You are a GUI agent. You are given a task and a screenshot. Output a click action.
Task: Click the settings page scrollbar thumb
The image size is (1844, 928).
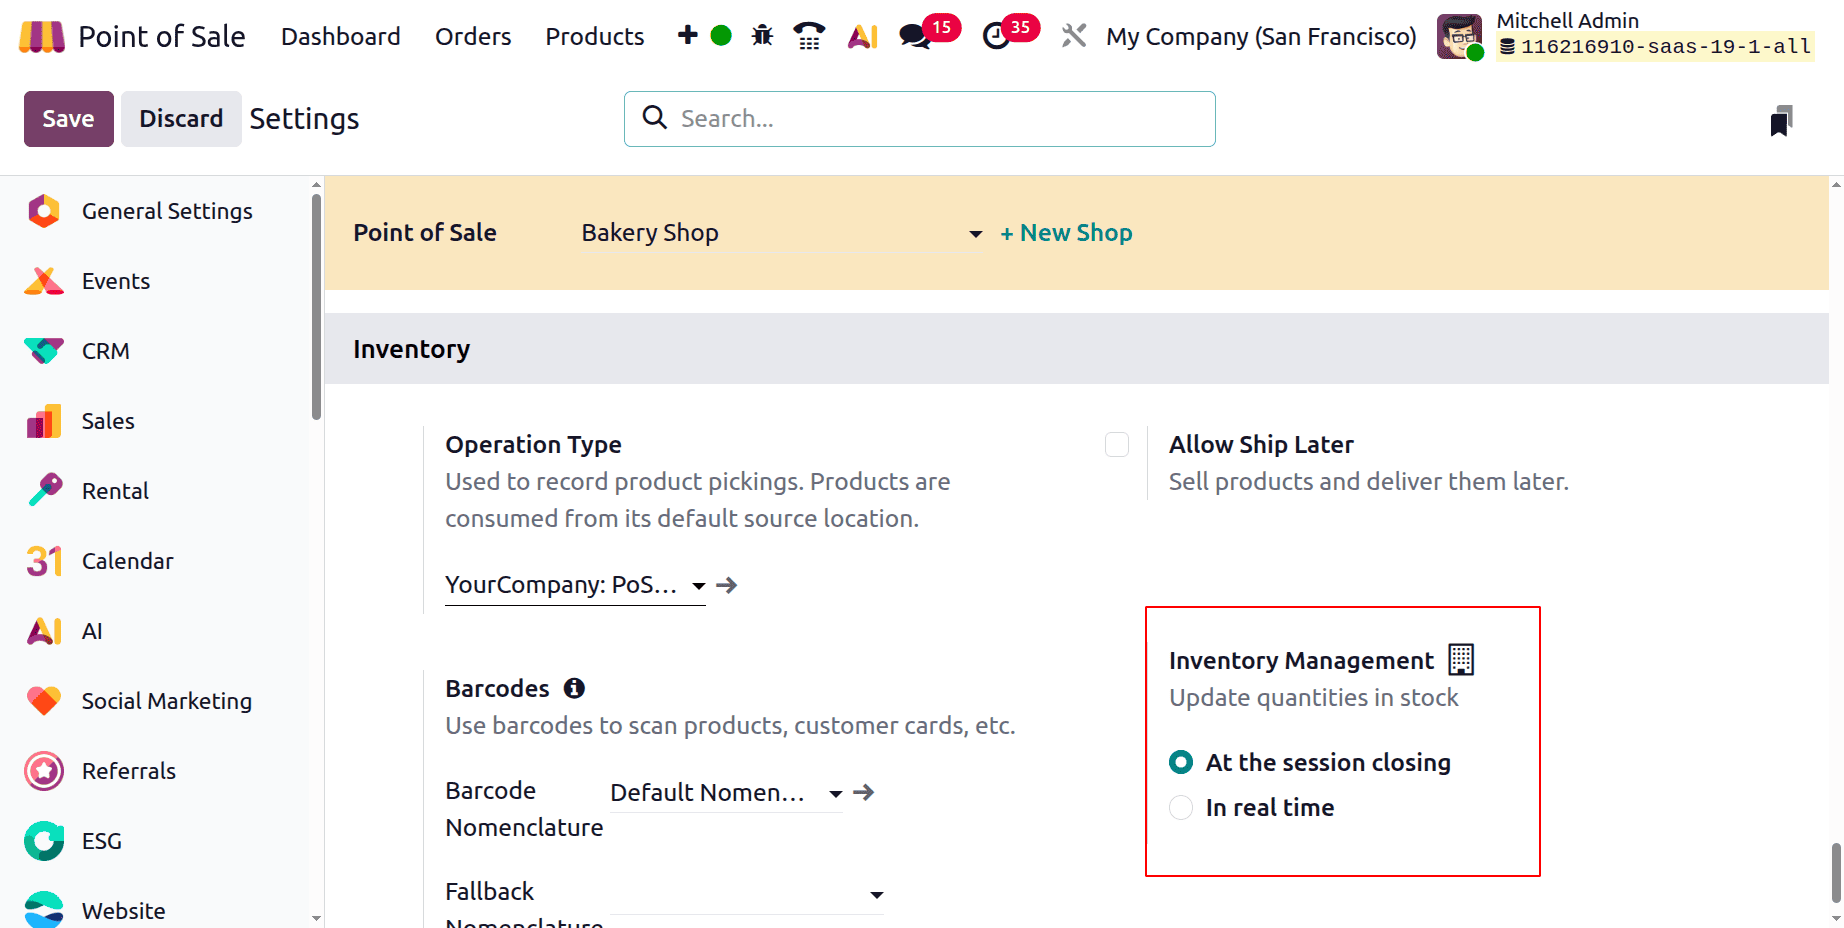(x=1836, y=873)
